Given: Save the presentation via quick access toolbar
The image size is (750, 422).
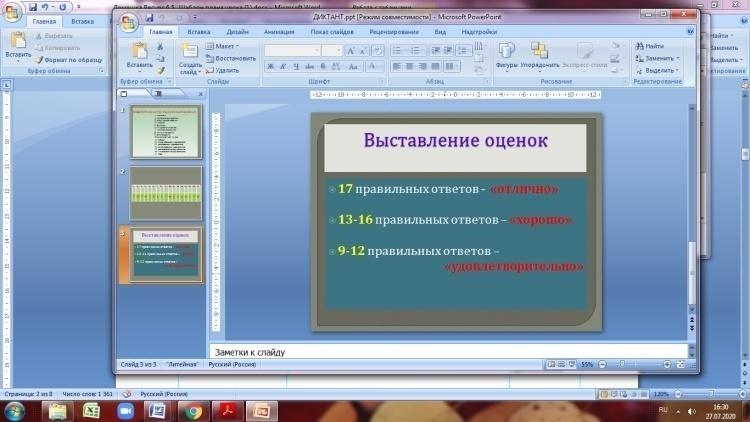Looking at the screenshot, I should (149, 18).
